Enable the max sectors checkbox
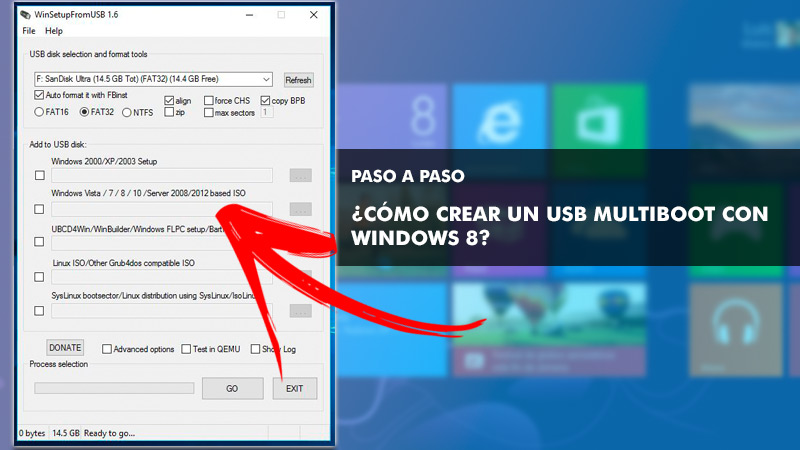This screenshot has height=450, width=800. (208, 113)
